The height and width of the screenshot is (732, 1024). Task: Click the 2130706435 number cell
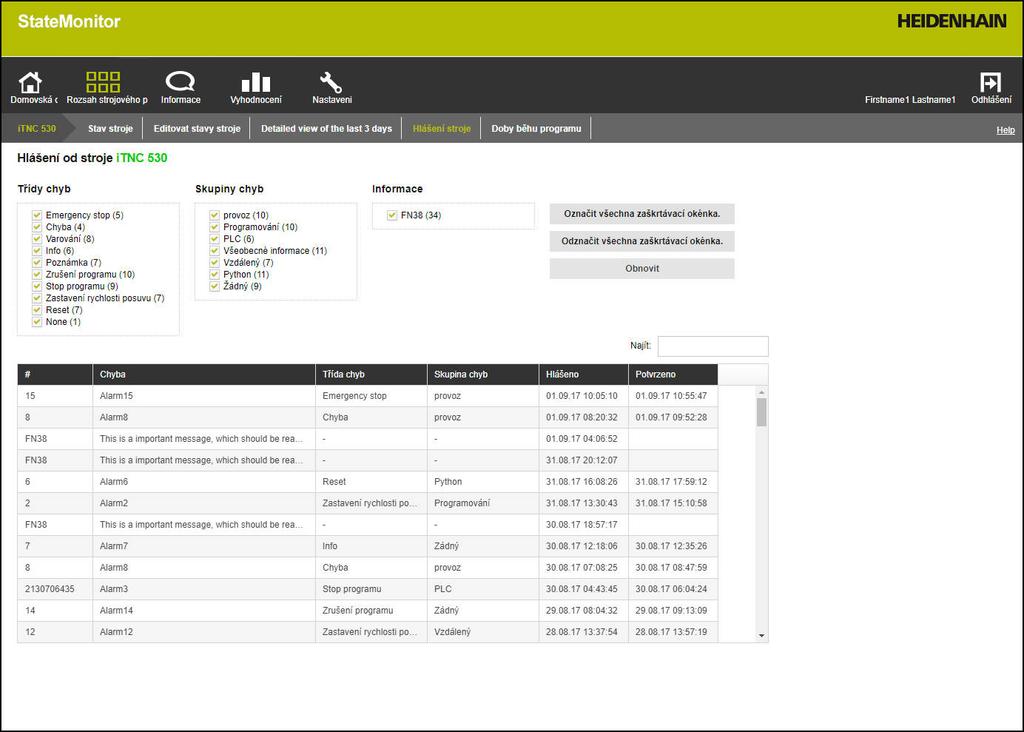pyautogui.click(x=55, y=589)
